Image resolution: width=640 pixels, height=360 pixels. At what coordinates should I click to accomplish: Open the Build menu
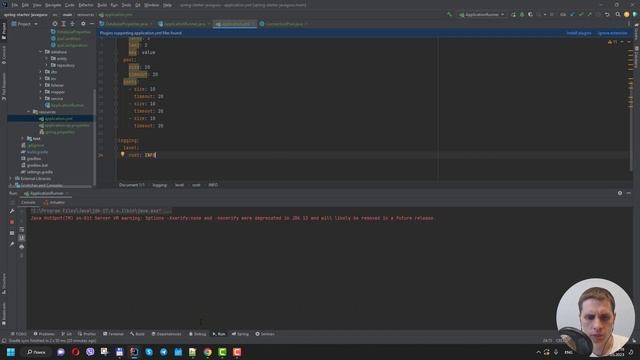(102, 5)
